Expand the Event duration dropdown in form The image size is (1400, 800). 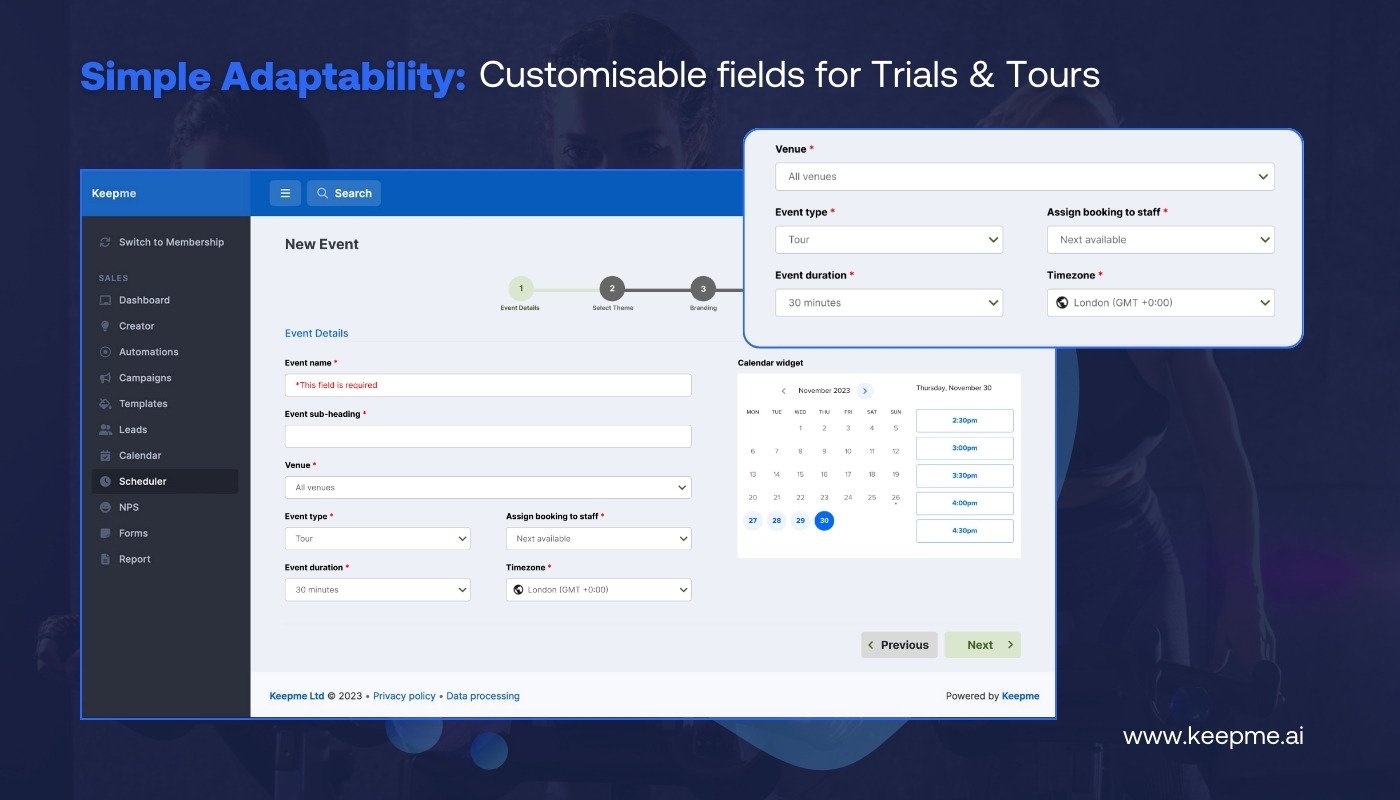click(x=377, y=590)
